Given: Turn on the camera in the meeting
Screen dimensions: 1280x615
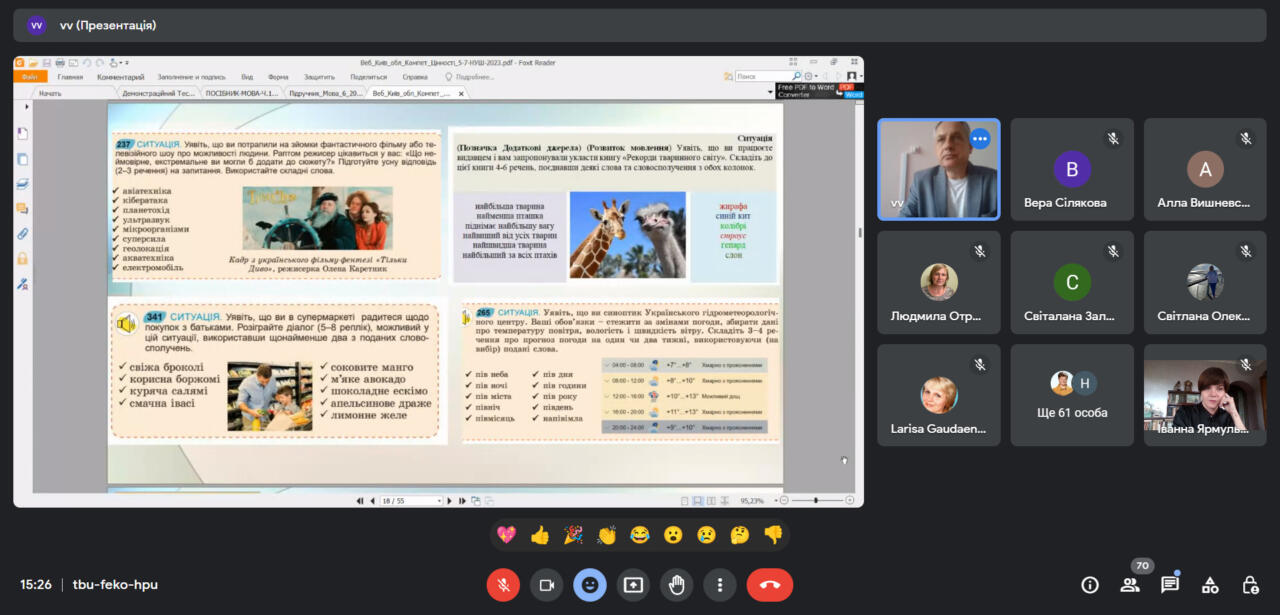Looking at the screenshot, I should click(x=546, y=585).
